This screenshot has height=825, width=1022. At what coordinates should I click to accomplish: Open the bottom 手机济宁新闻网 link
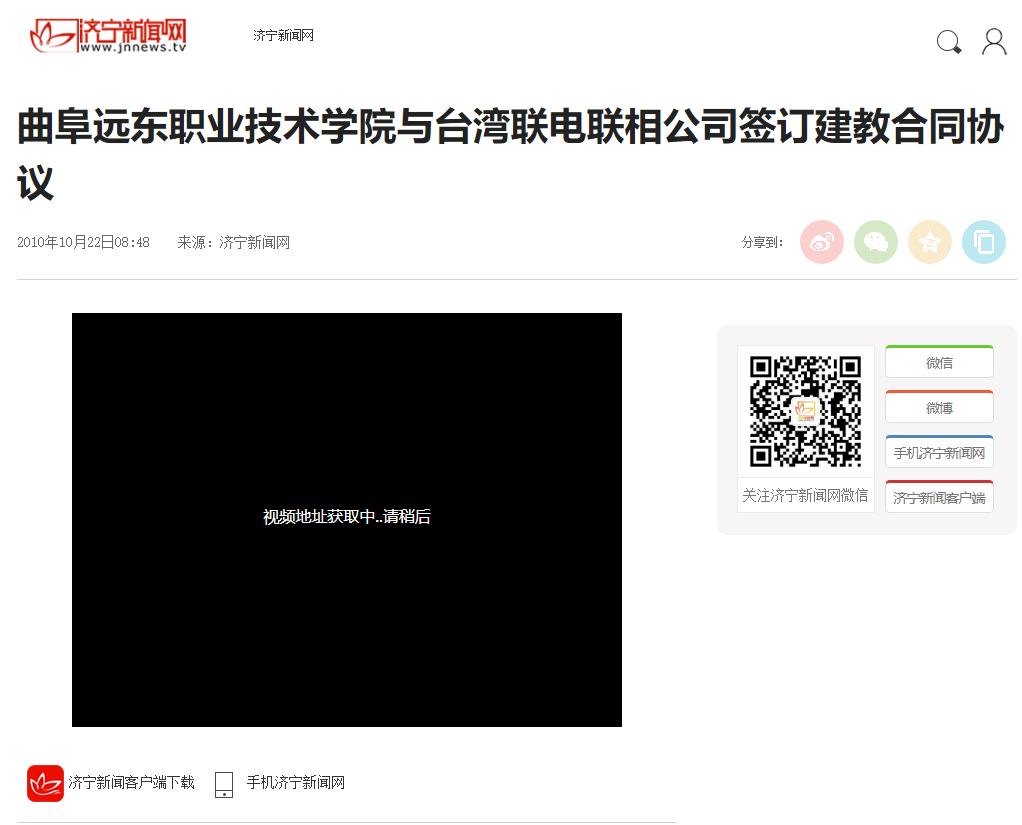(296, 783)
